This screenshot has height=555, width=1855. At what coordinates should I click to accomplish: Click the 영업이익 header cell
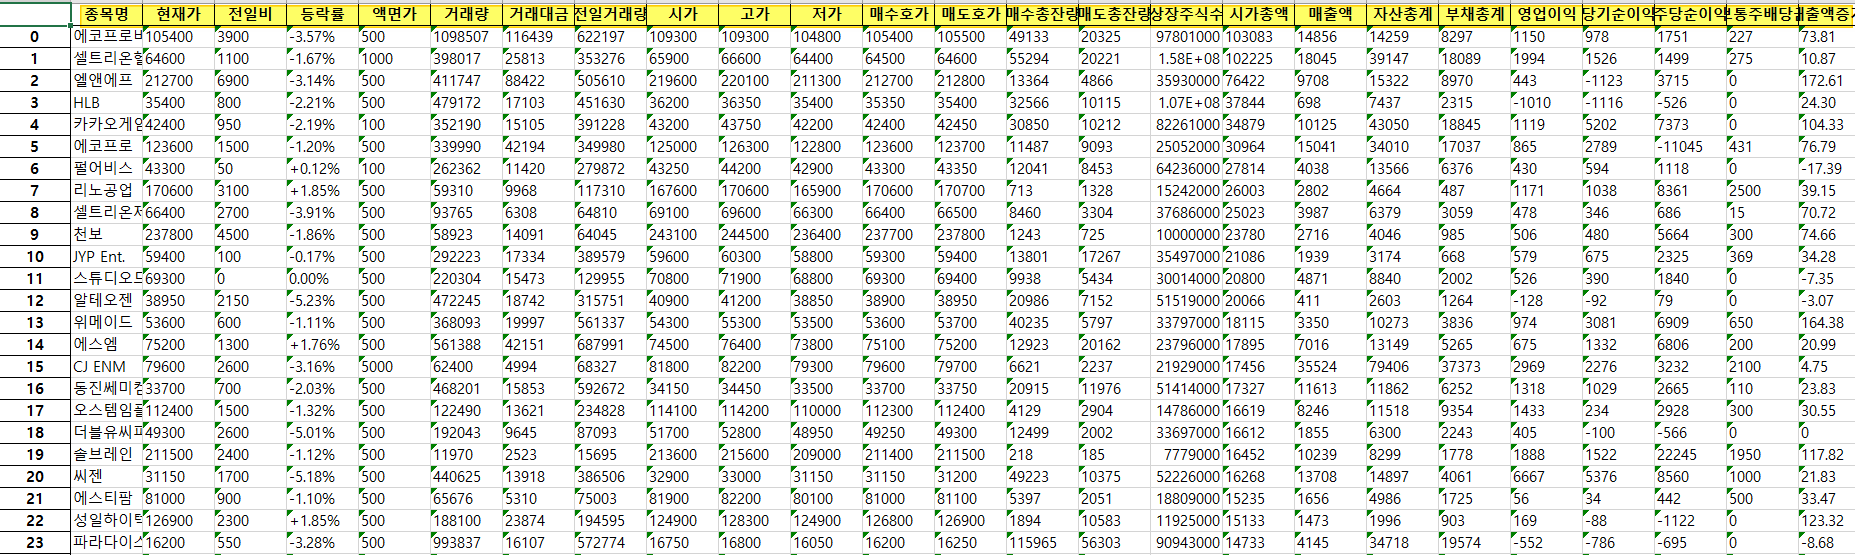(x=1547, y=14)
